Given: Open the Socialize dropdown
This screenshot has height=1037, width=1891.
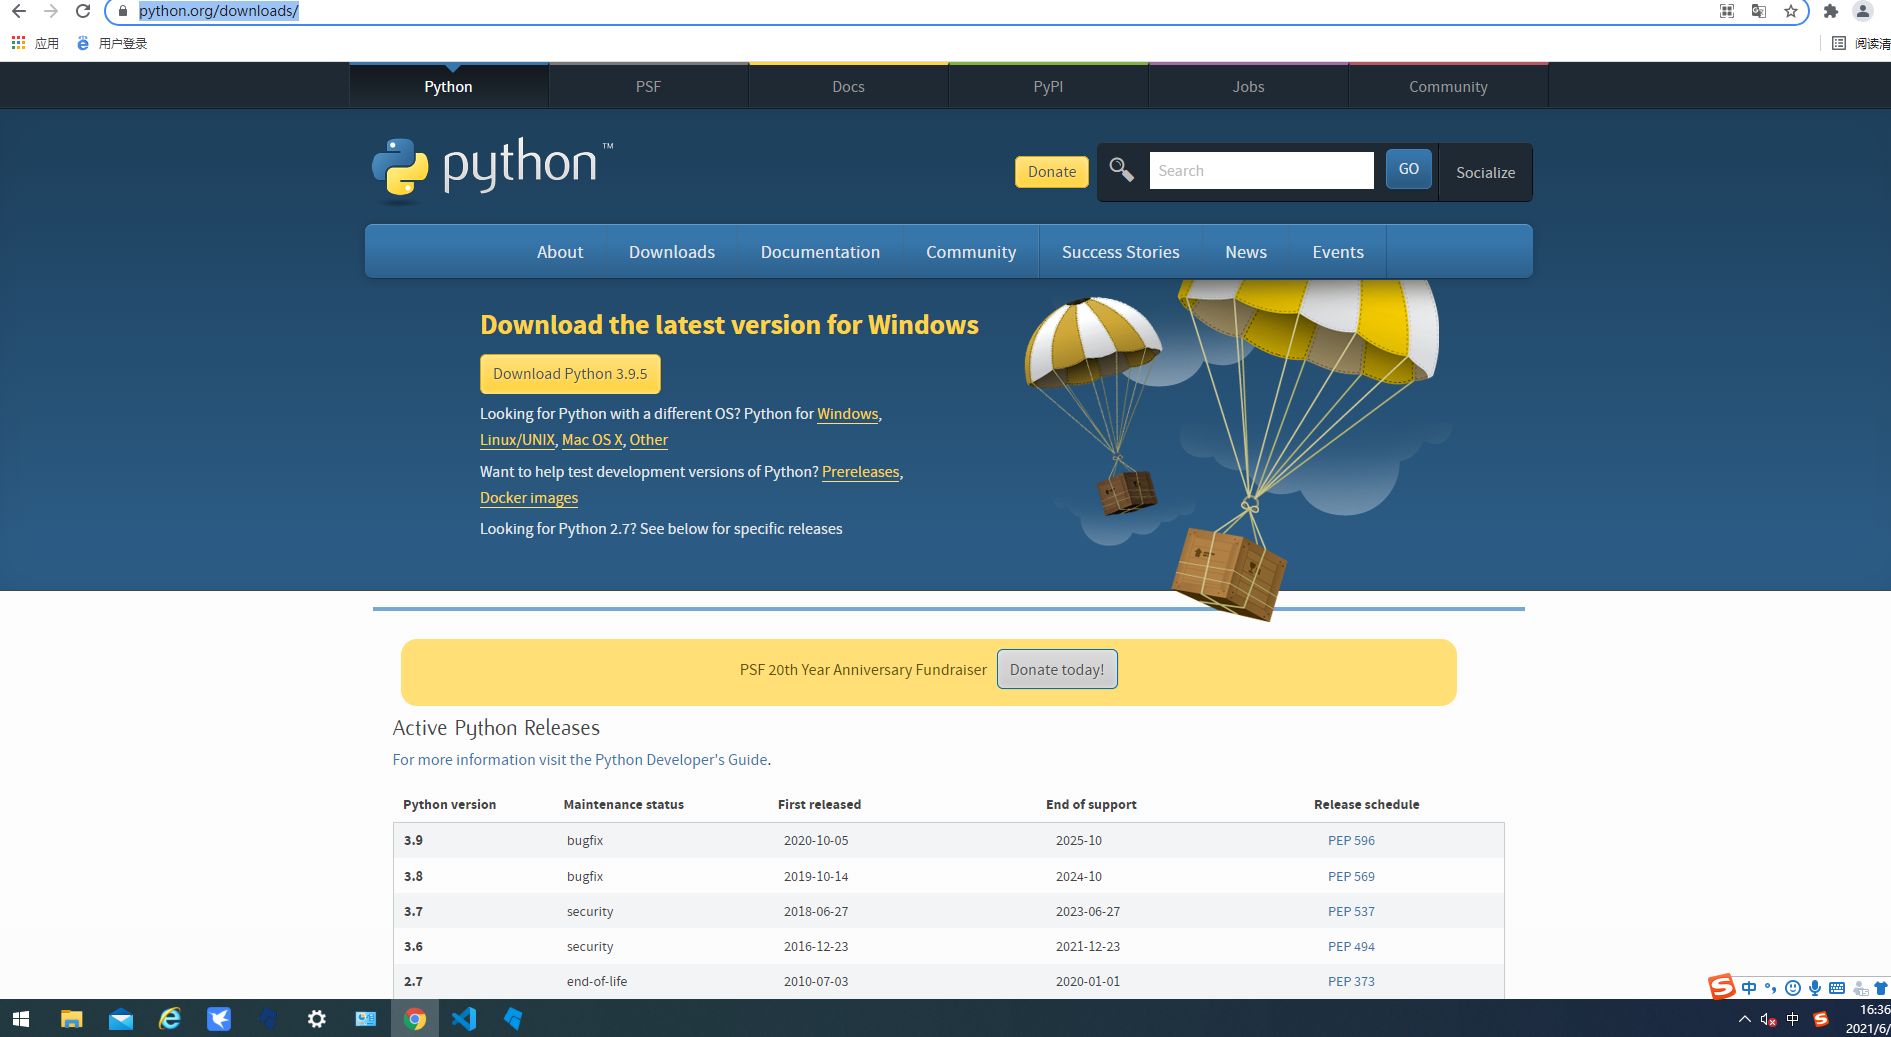Looking at the screenshot, I should 1485,172.
